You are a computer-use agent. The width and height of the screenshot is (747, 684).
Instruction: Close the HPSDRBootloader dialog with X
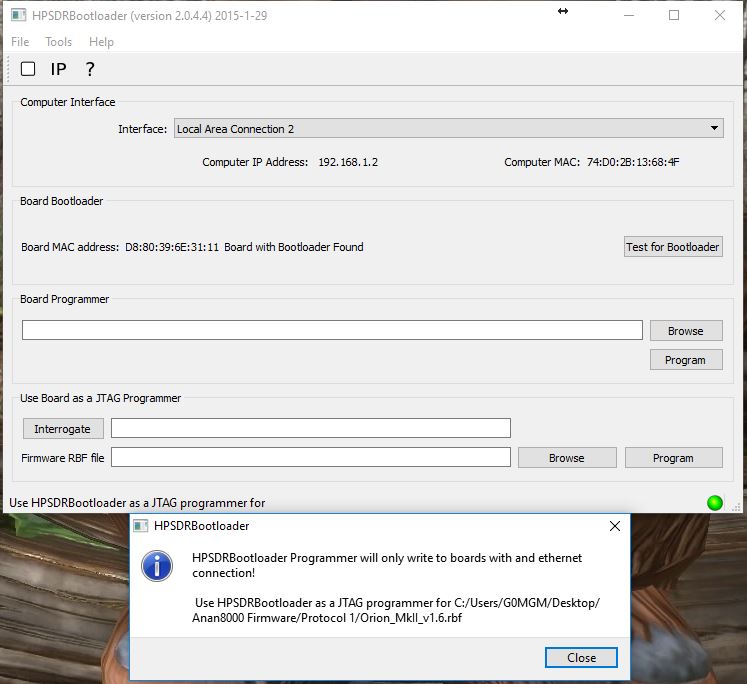(615, 526)
